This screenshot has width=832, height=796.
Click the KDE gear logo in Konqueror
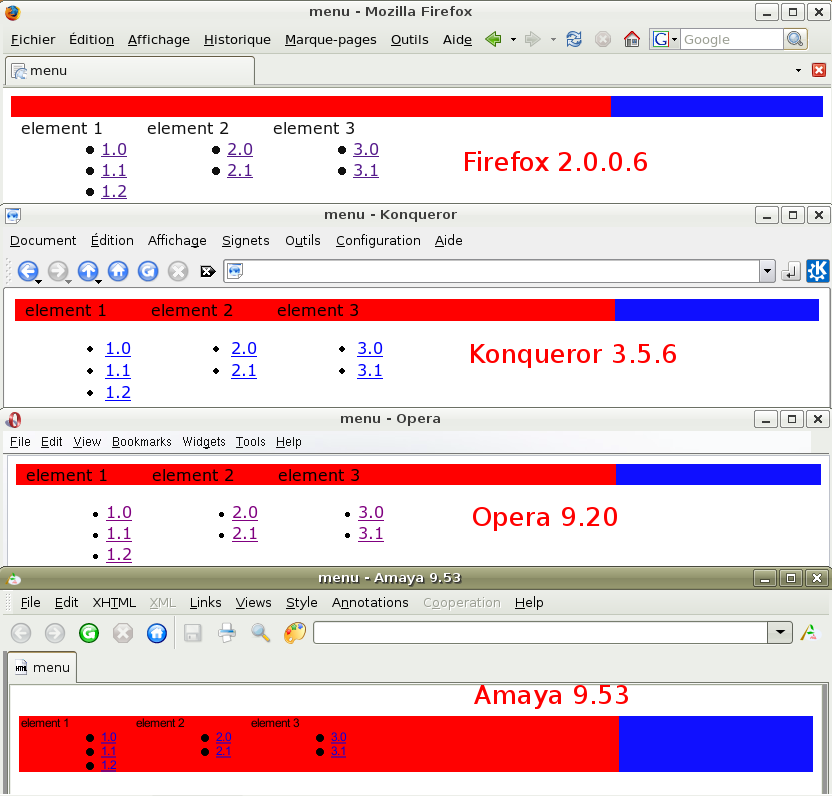pyautogui.click(x=818, y=271)
